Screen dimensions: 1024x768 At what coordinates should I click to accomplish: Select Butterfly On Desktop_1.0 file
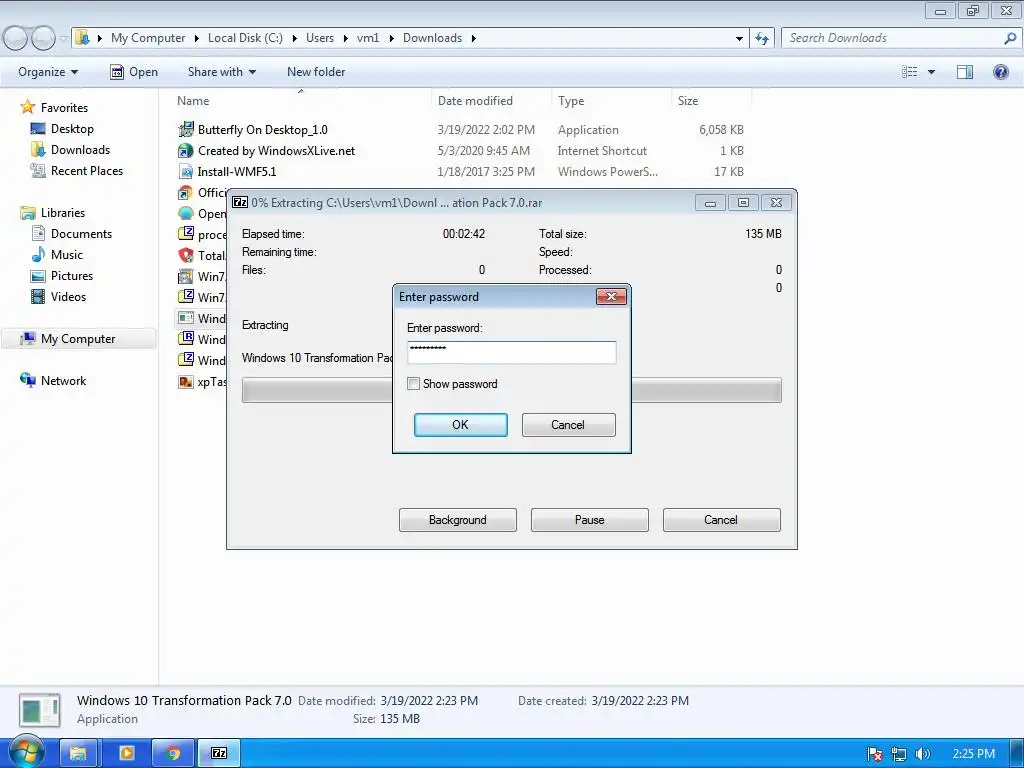point(263,130)
